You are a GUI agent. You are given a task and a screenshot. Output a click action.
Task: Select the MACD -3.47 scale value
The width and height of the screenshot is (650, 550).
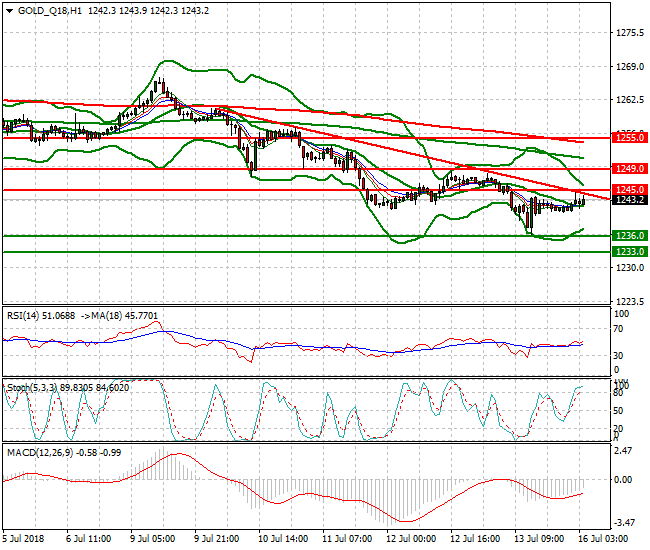pos(624,523)
